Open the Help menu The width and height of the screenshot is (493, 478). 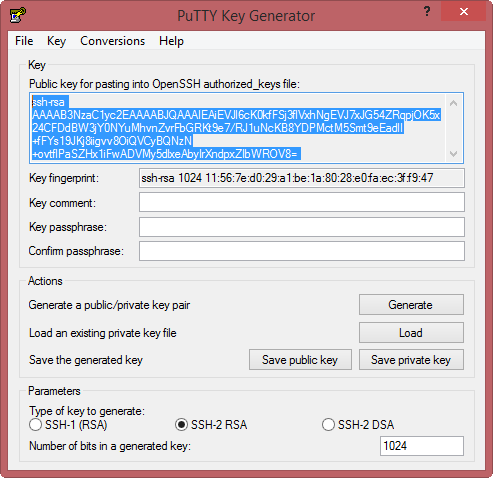coord(171,41)
